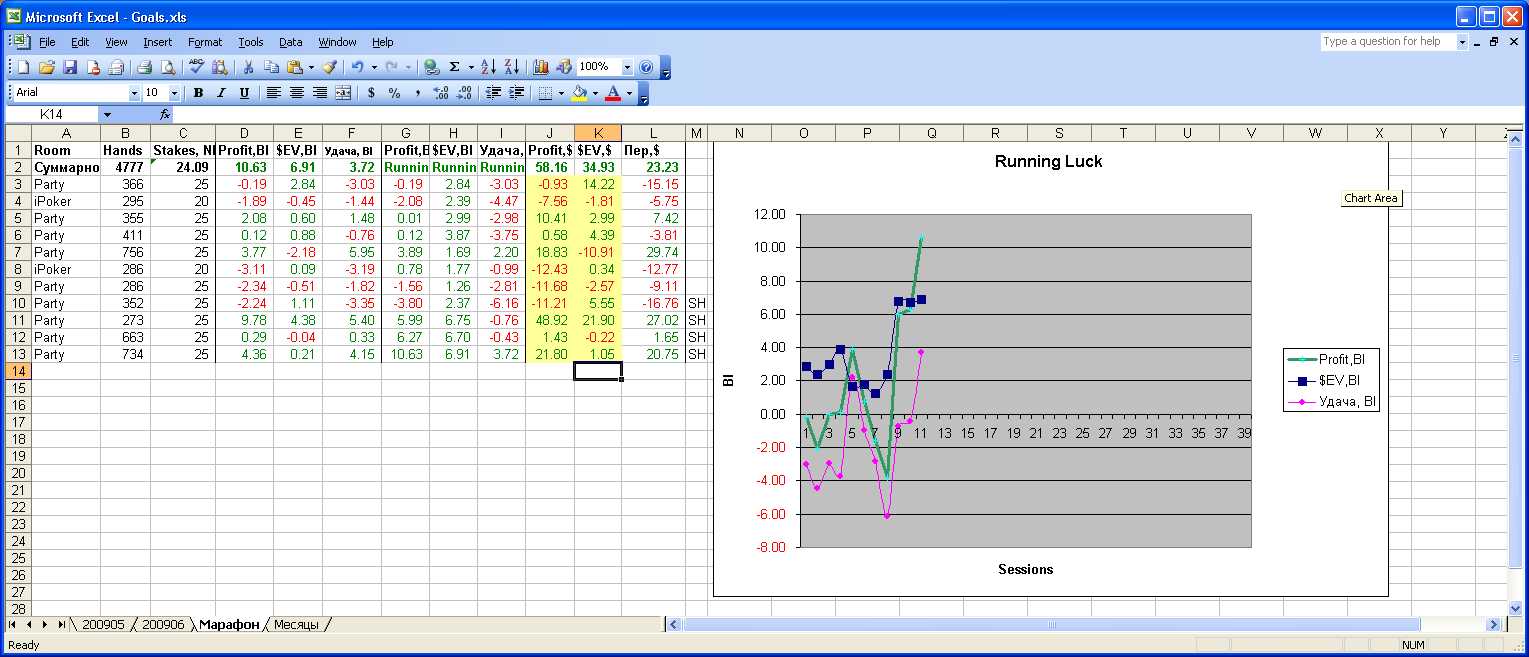Open the Print Preview tool
Screen dimensions: 1529x657
tap(167, 67)
